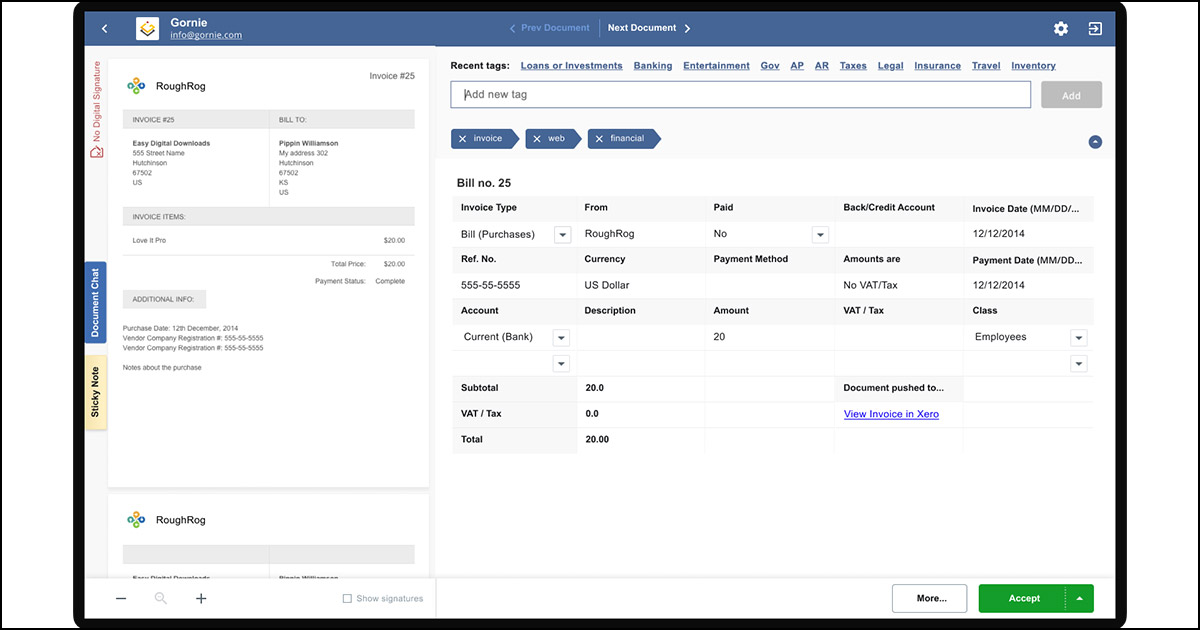Viewport: 1200px width, 630px height.
Task: Remove the financial tag via X
Action: 599,139
